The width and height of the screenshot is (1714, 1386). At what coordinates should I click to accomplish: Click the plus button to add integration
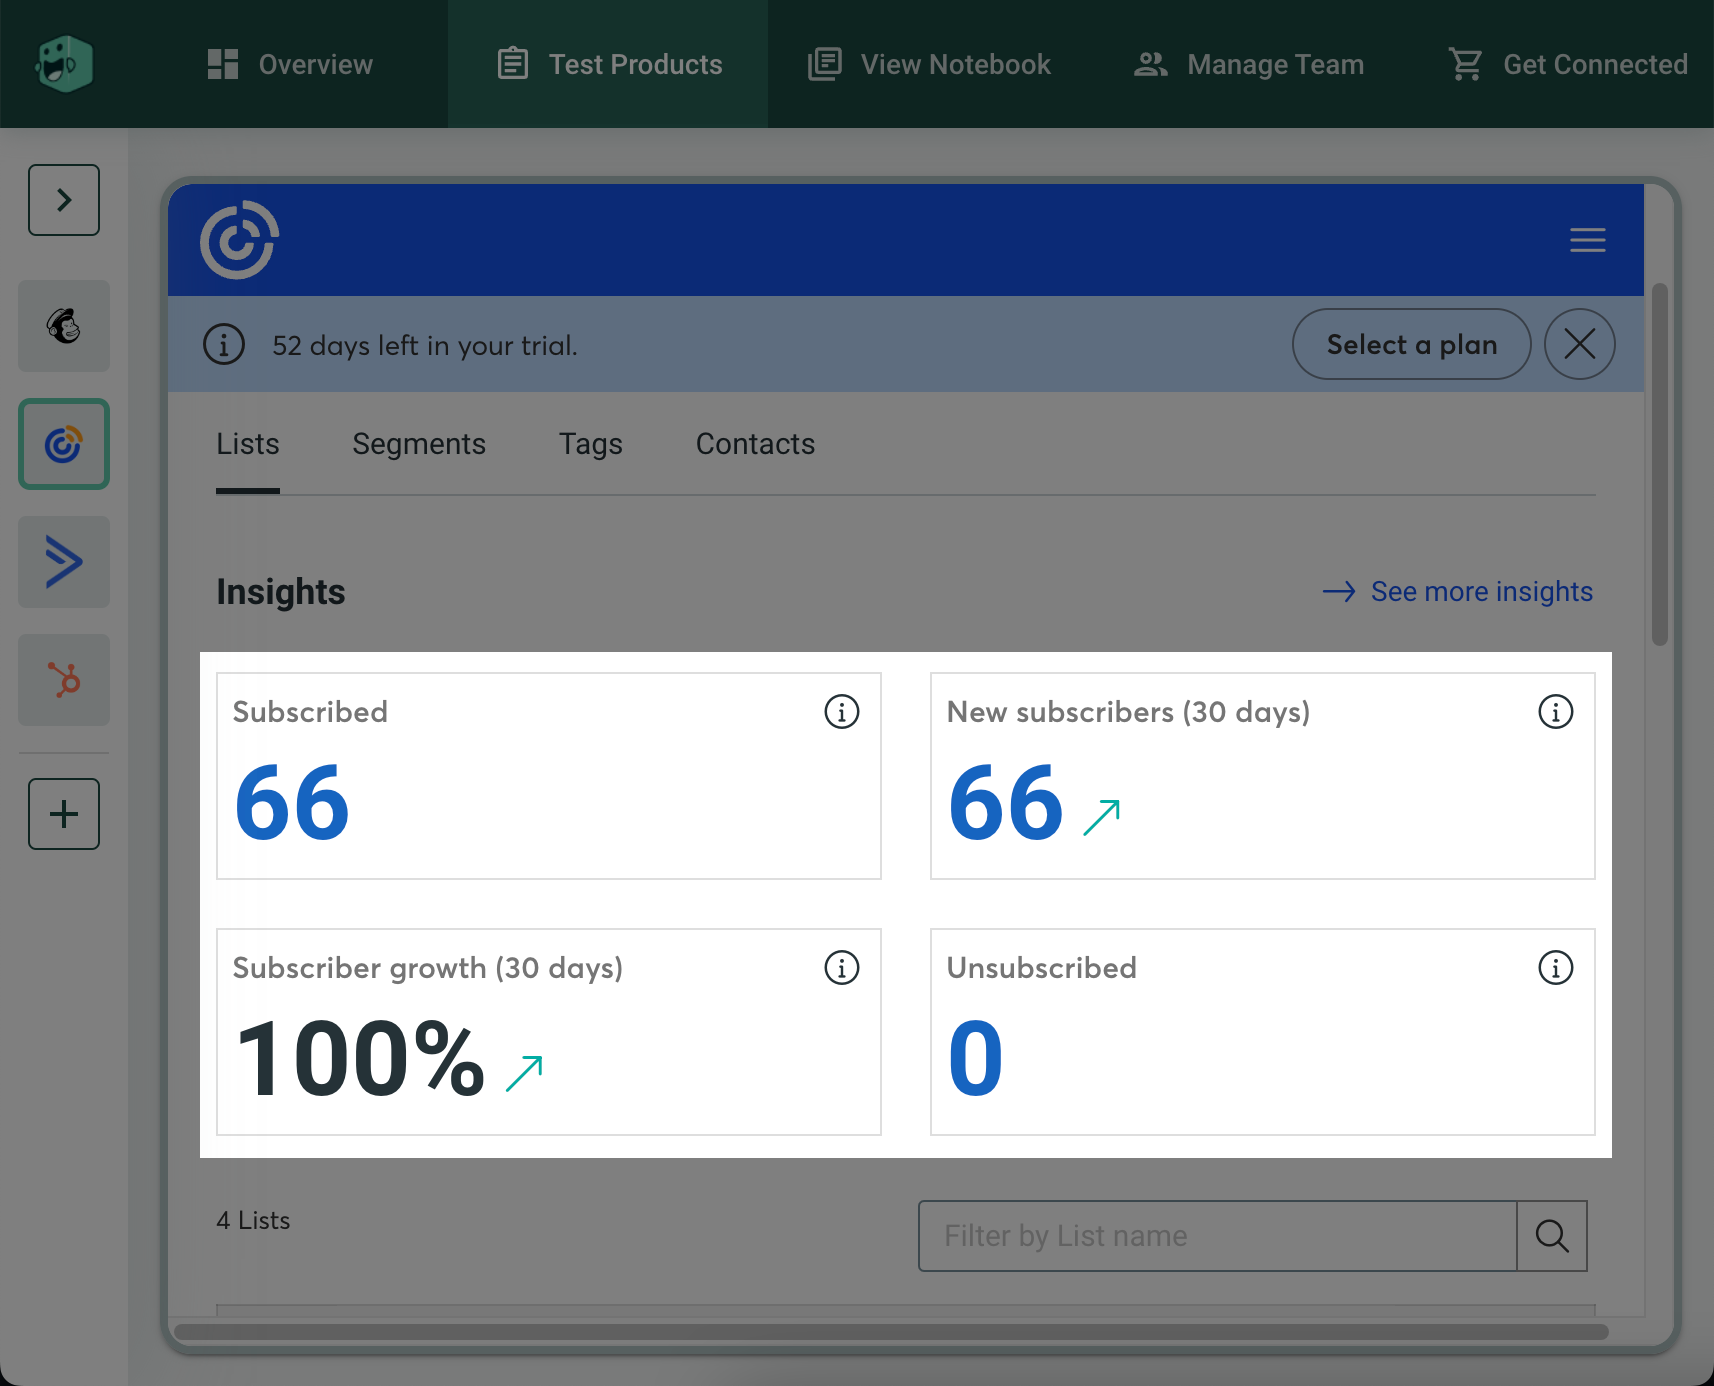[64, 814]
